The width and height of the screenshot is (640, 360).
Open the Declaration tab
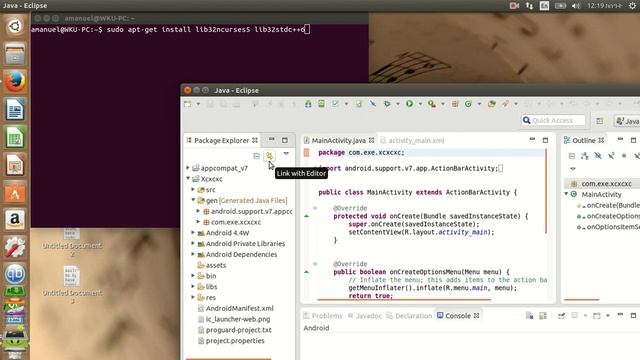[409, 316]
